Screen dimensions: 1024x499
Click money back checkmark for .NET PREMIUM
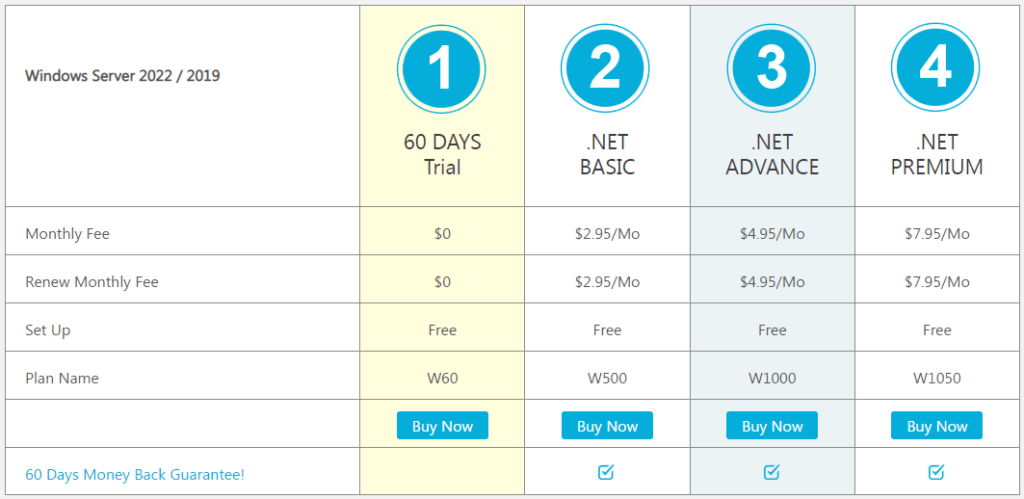pyautogui.click(x=936, y=472)
